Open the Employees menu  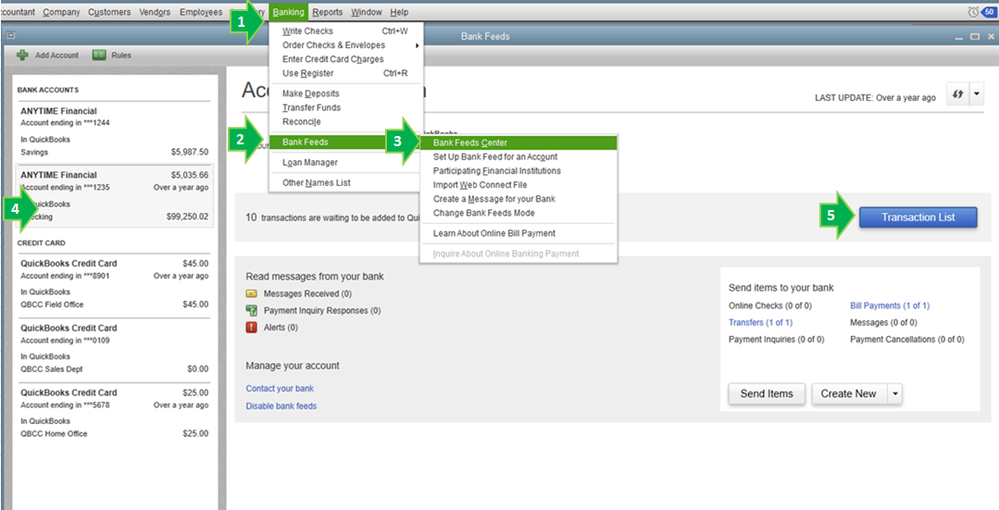coord(201,12)
